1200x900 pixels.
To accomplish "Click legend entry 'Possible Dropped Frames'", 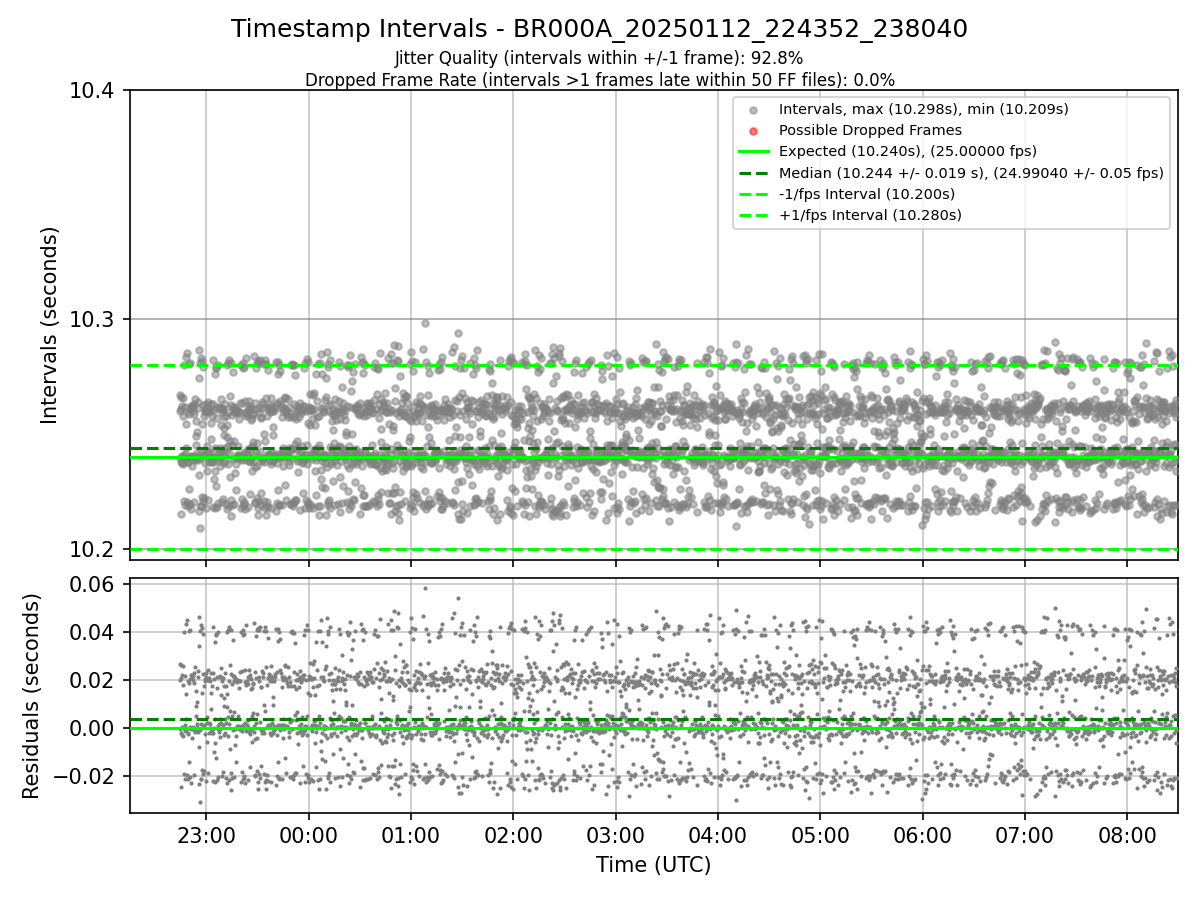I will [870, 130].
